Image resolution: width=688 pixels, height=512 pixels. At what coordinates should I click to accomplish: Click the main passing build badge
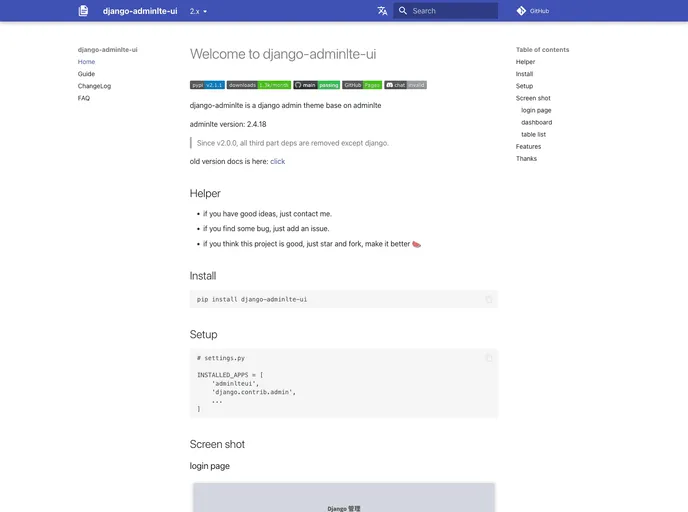click(316, 85)
